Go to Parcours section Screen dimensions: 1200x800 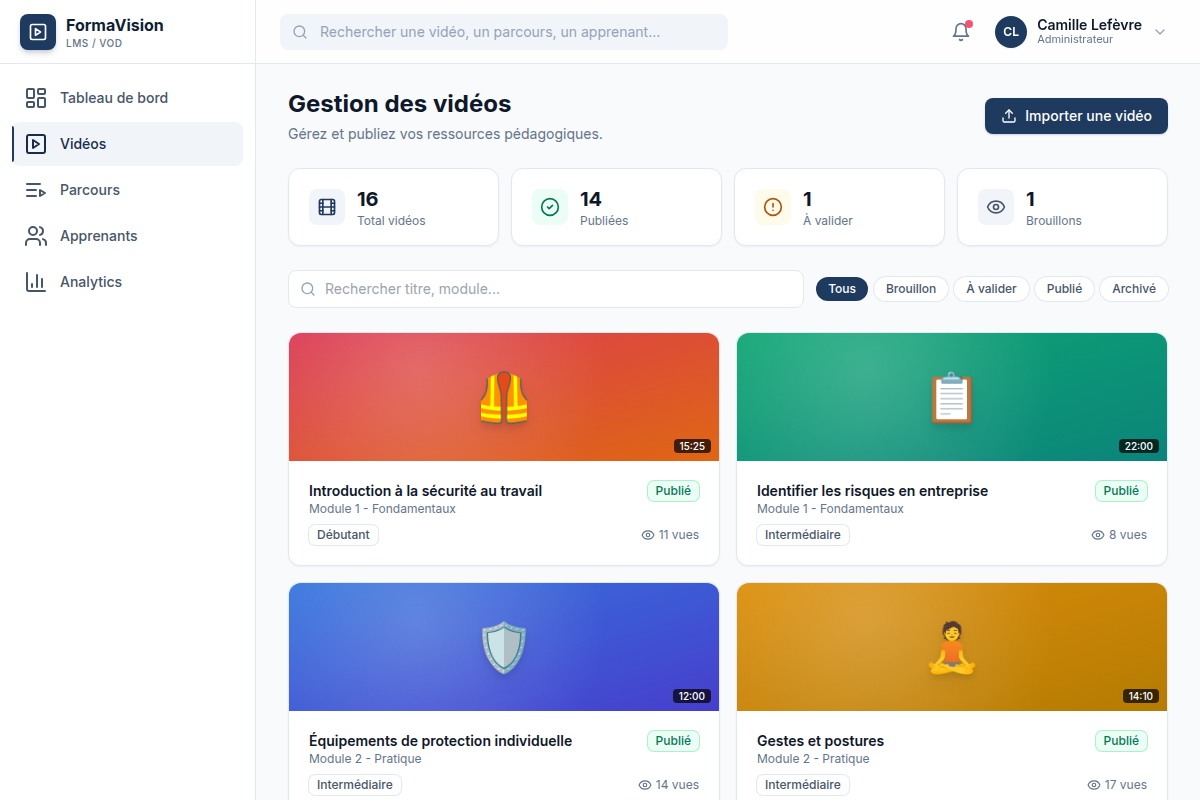coord(127,190)
